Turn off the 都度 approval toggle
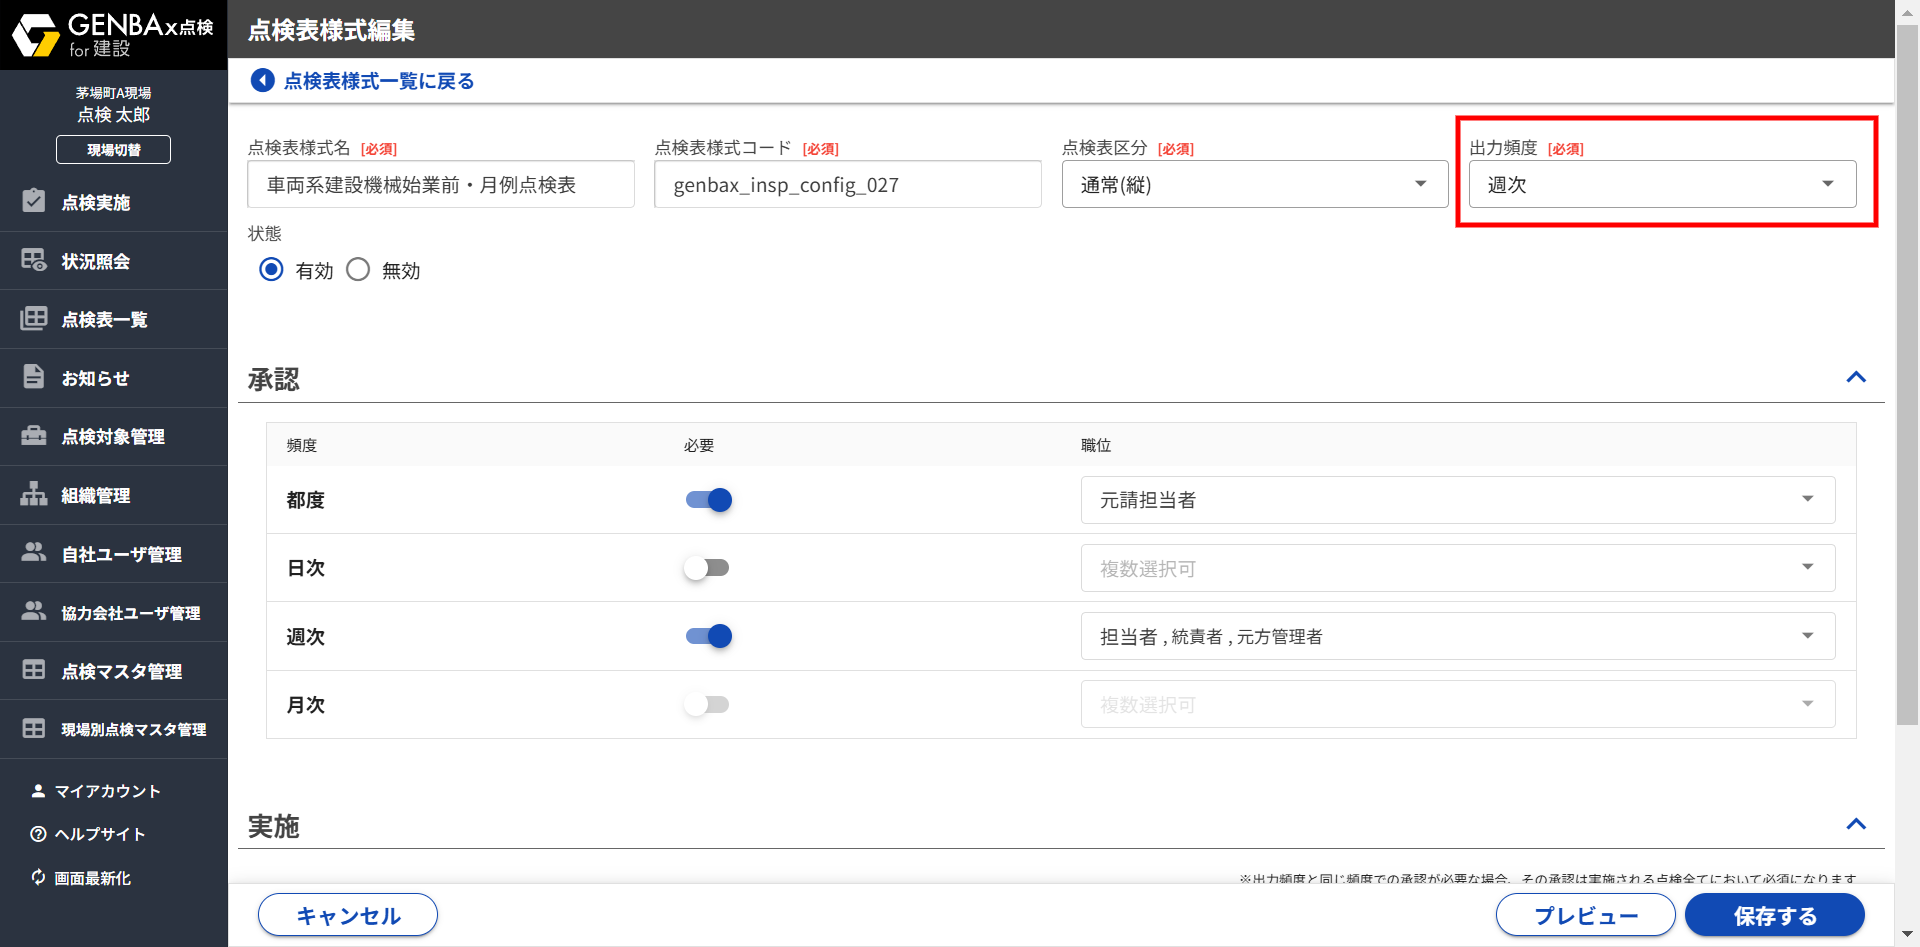The image size is (1920, 947). pyautogui.click(x=709, y=500)
